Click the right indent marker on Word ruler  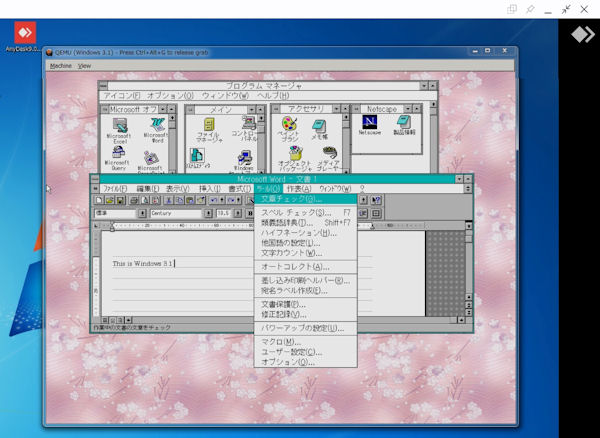[372, 226]
